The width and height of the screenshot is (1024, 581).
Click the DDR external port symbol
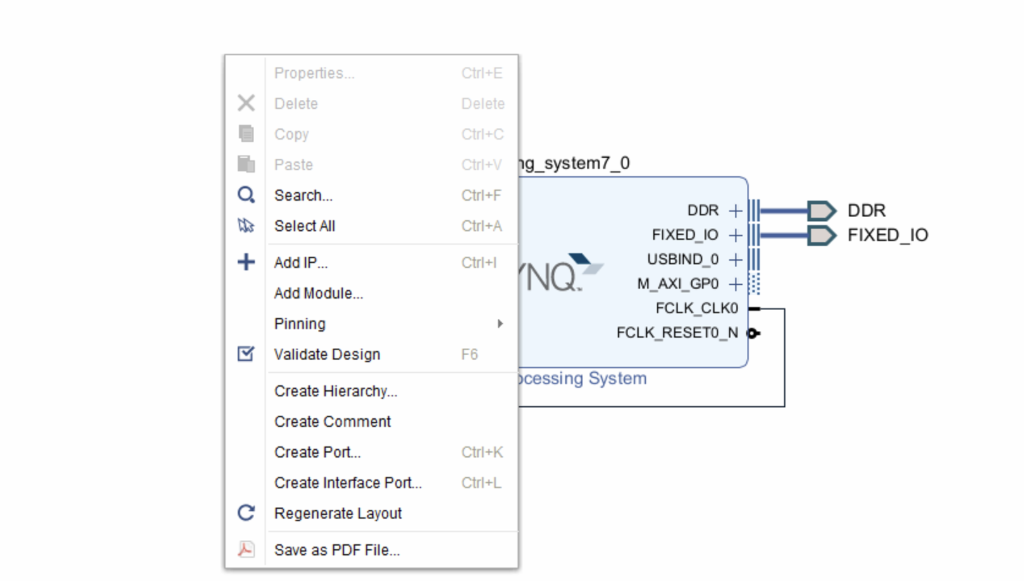click(822, 211)
